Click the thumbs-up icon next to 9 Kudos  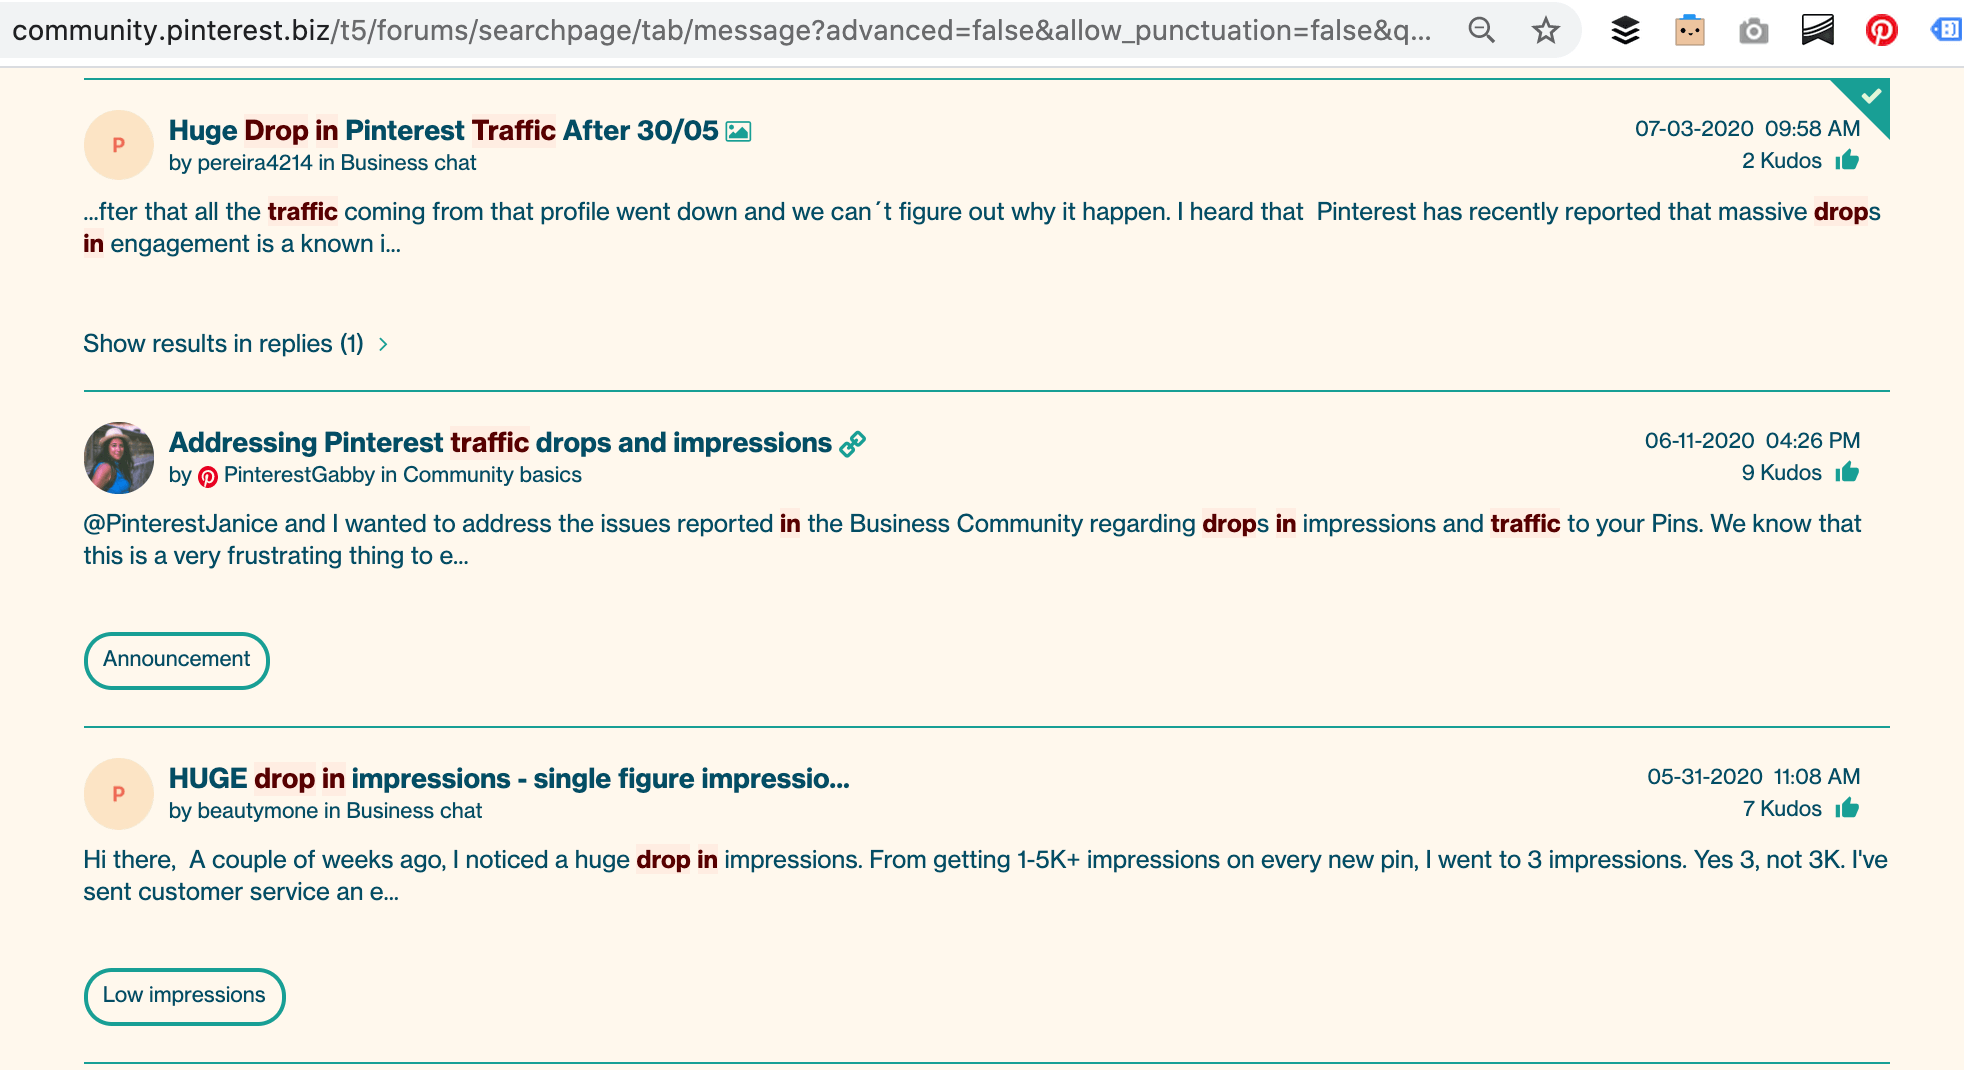coord(1847,472)
